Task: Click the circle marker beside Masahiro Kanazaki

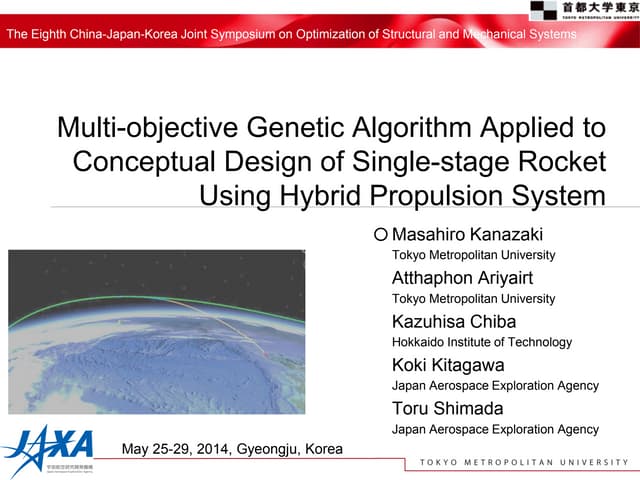Action: [380, 234]
